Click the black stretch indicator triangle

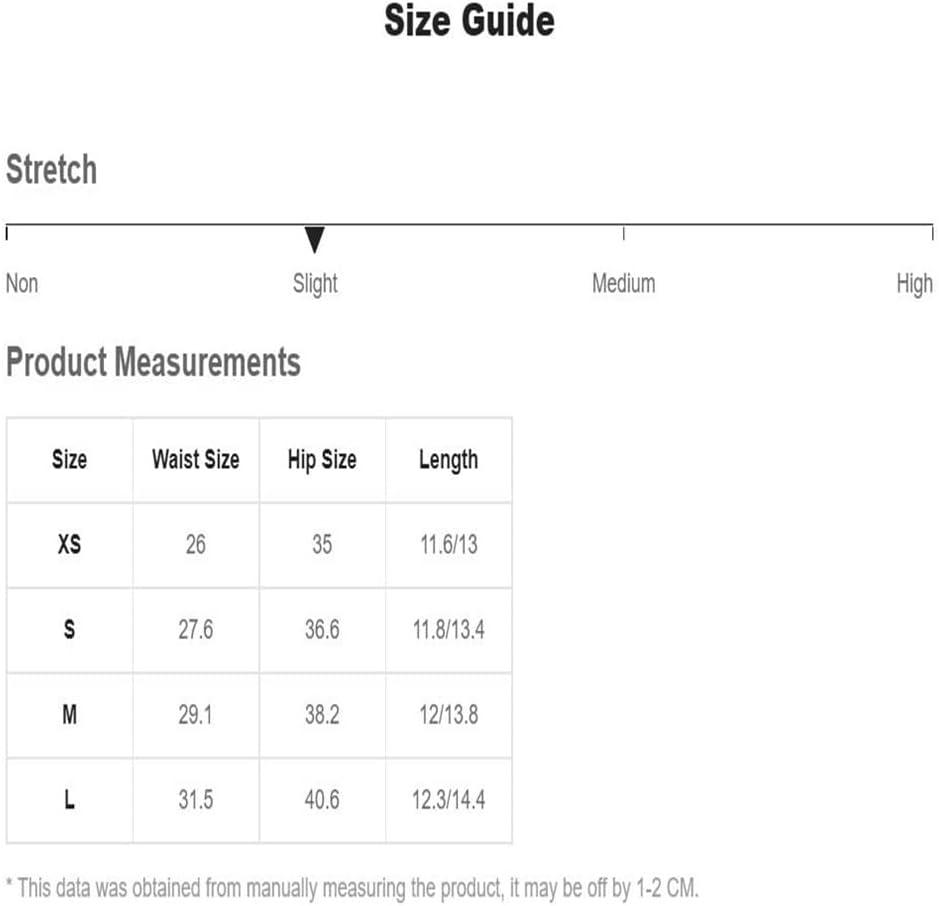click(314, 240)
